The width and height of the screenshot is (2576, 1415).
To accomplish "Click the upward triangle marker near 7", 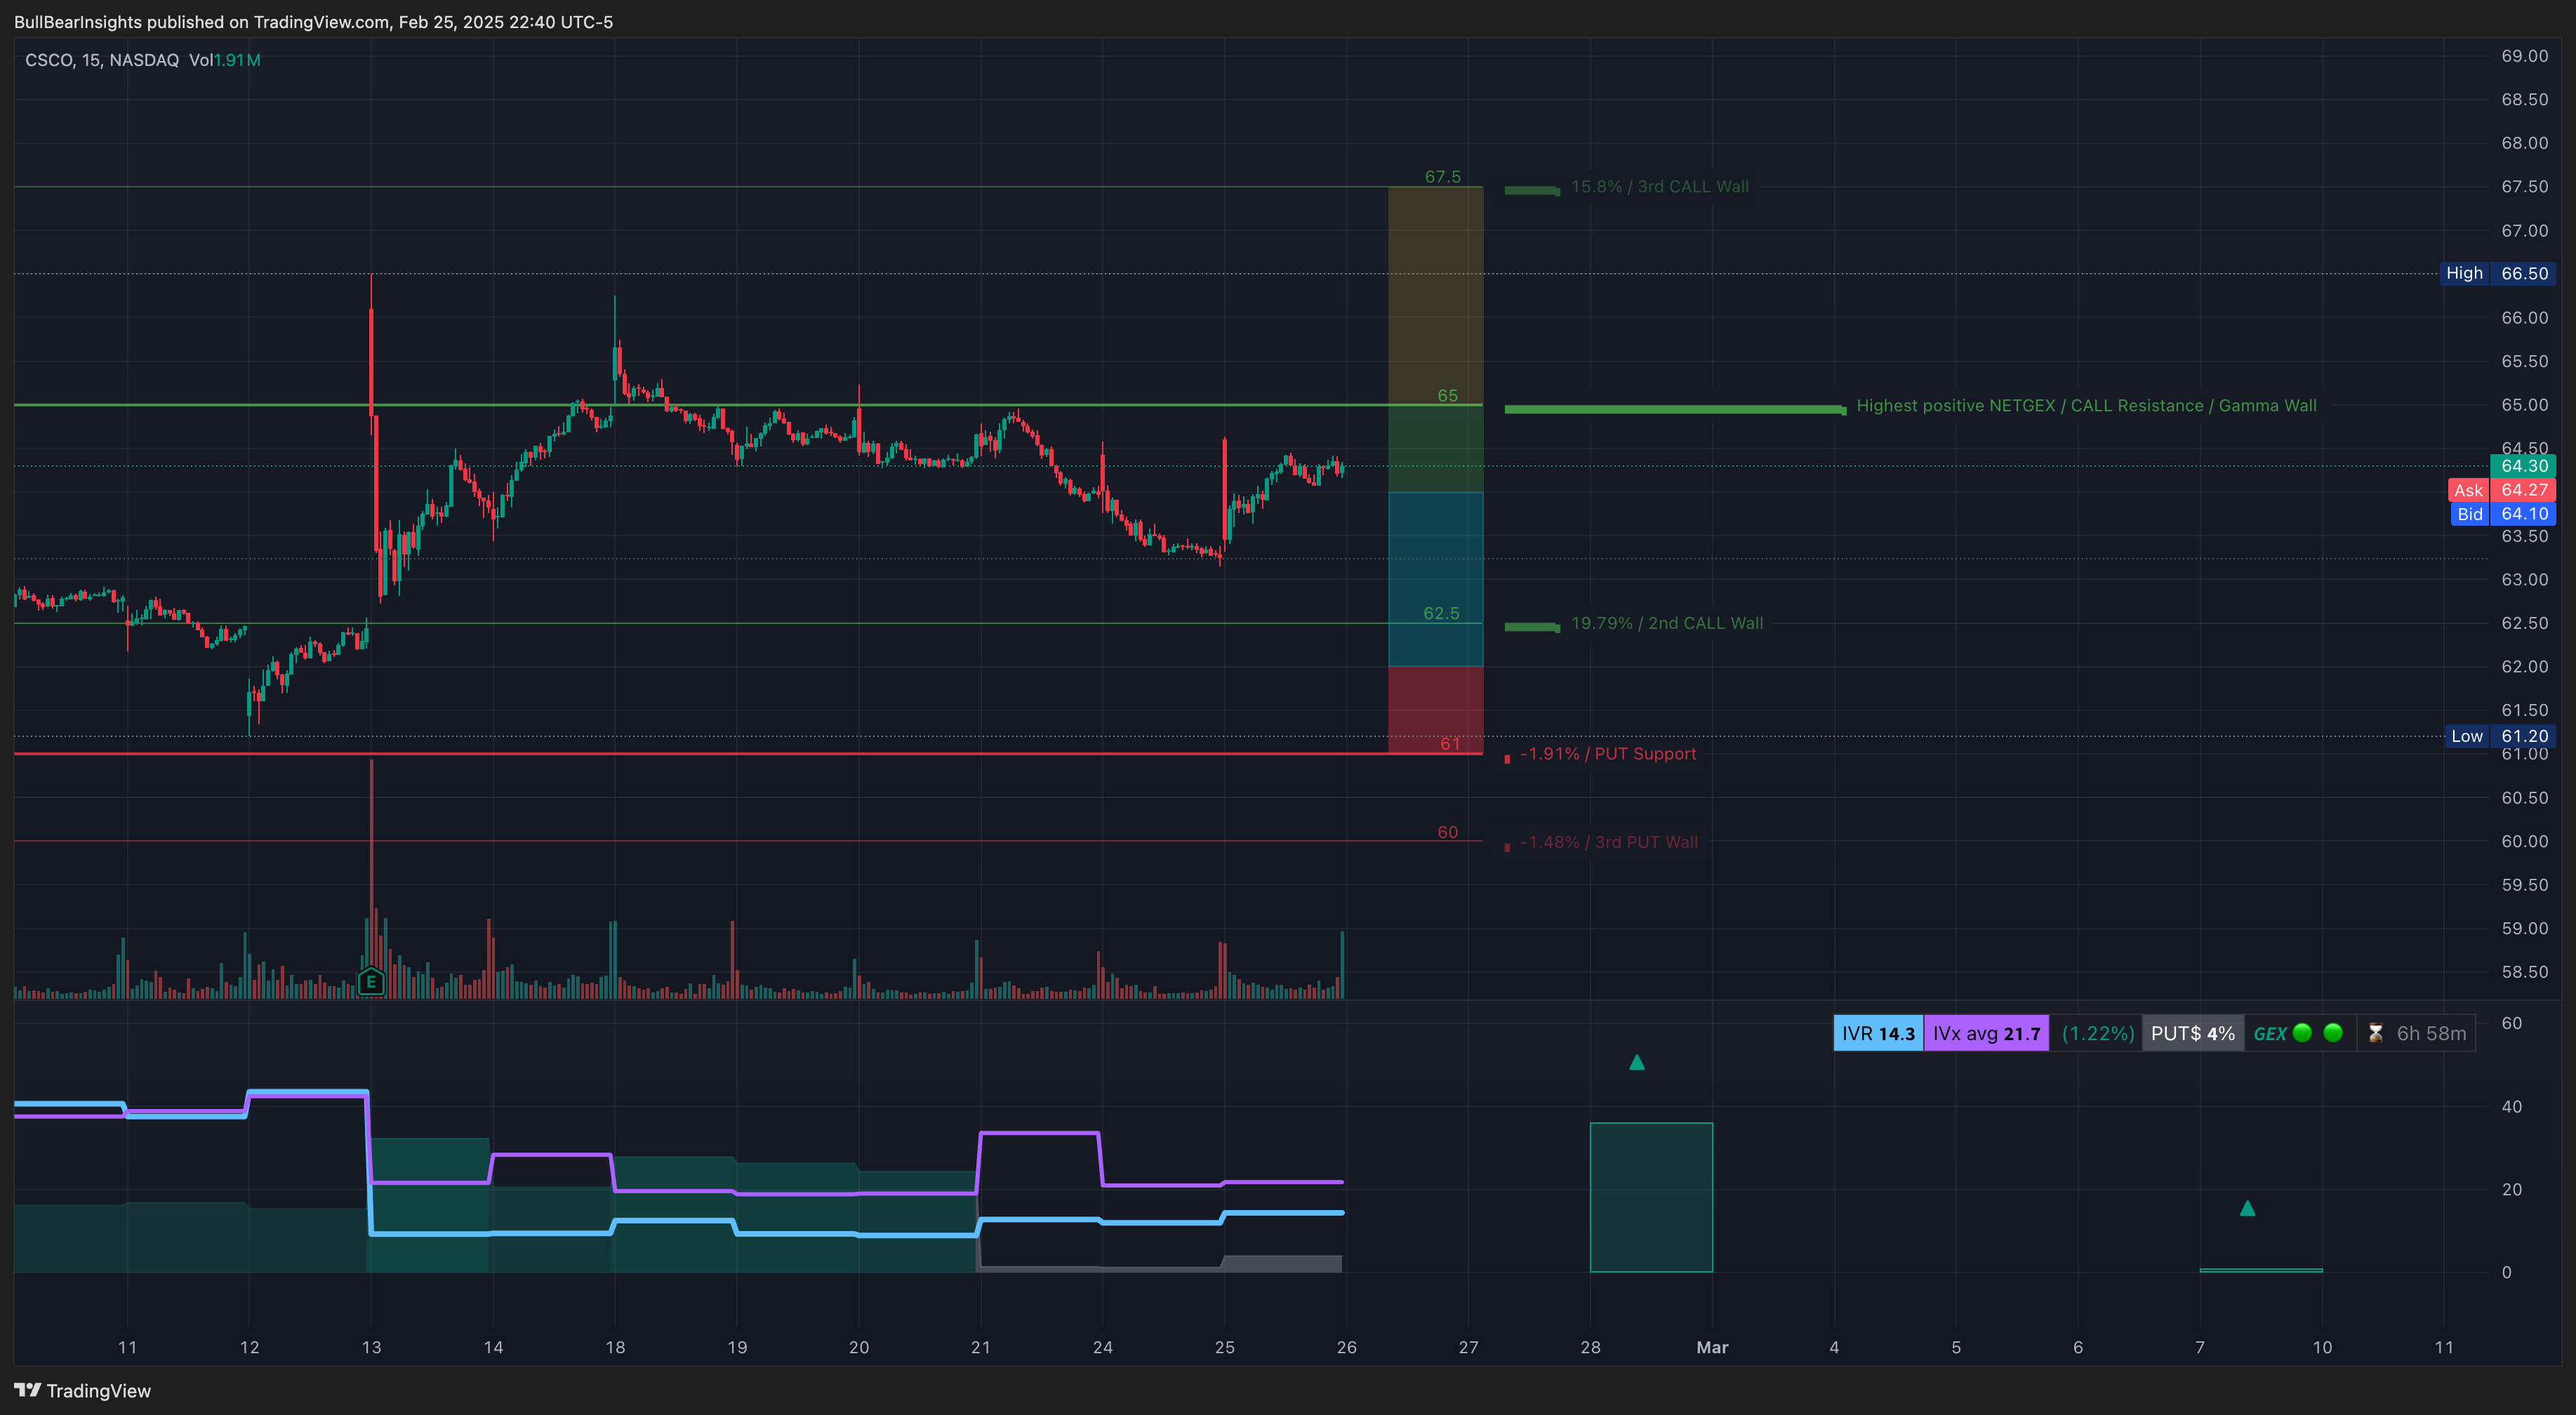I will pyautogui.click(x=2247, y=1208).
